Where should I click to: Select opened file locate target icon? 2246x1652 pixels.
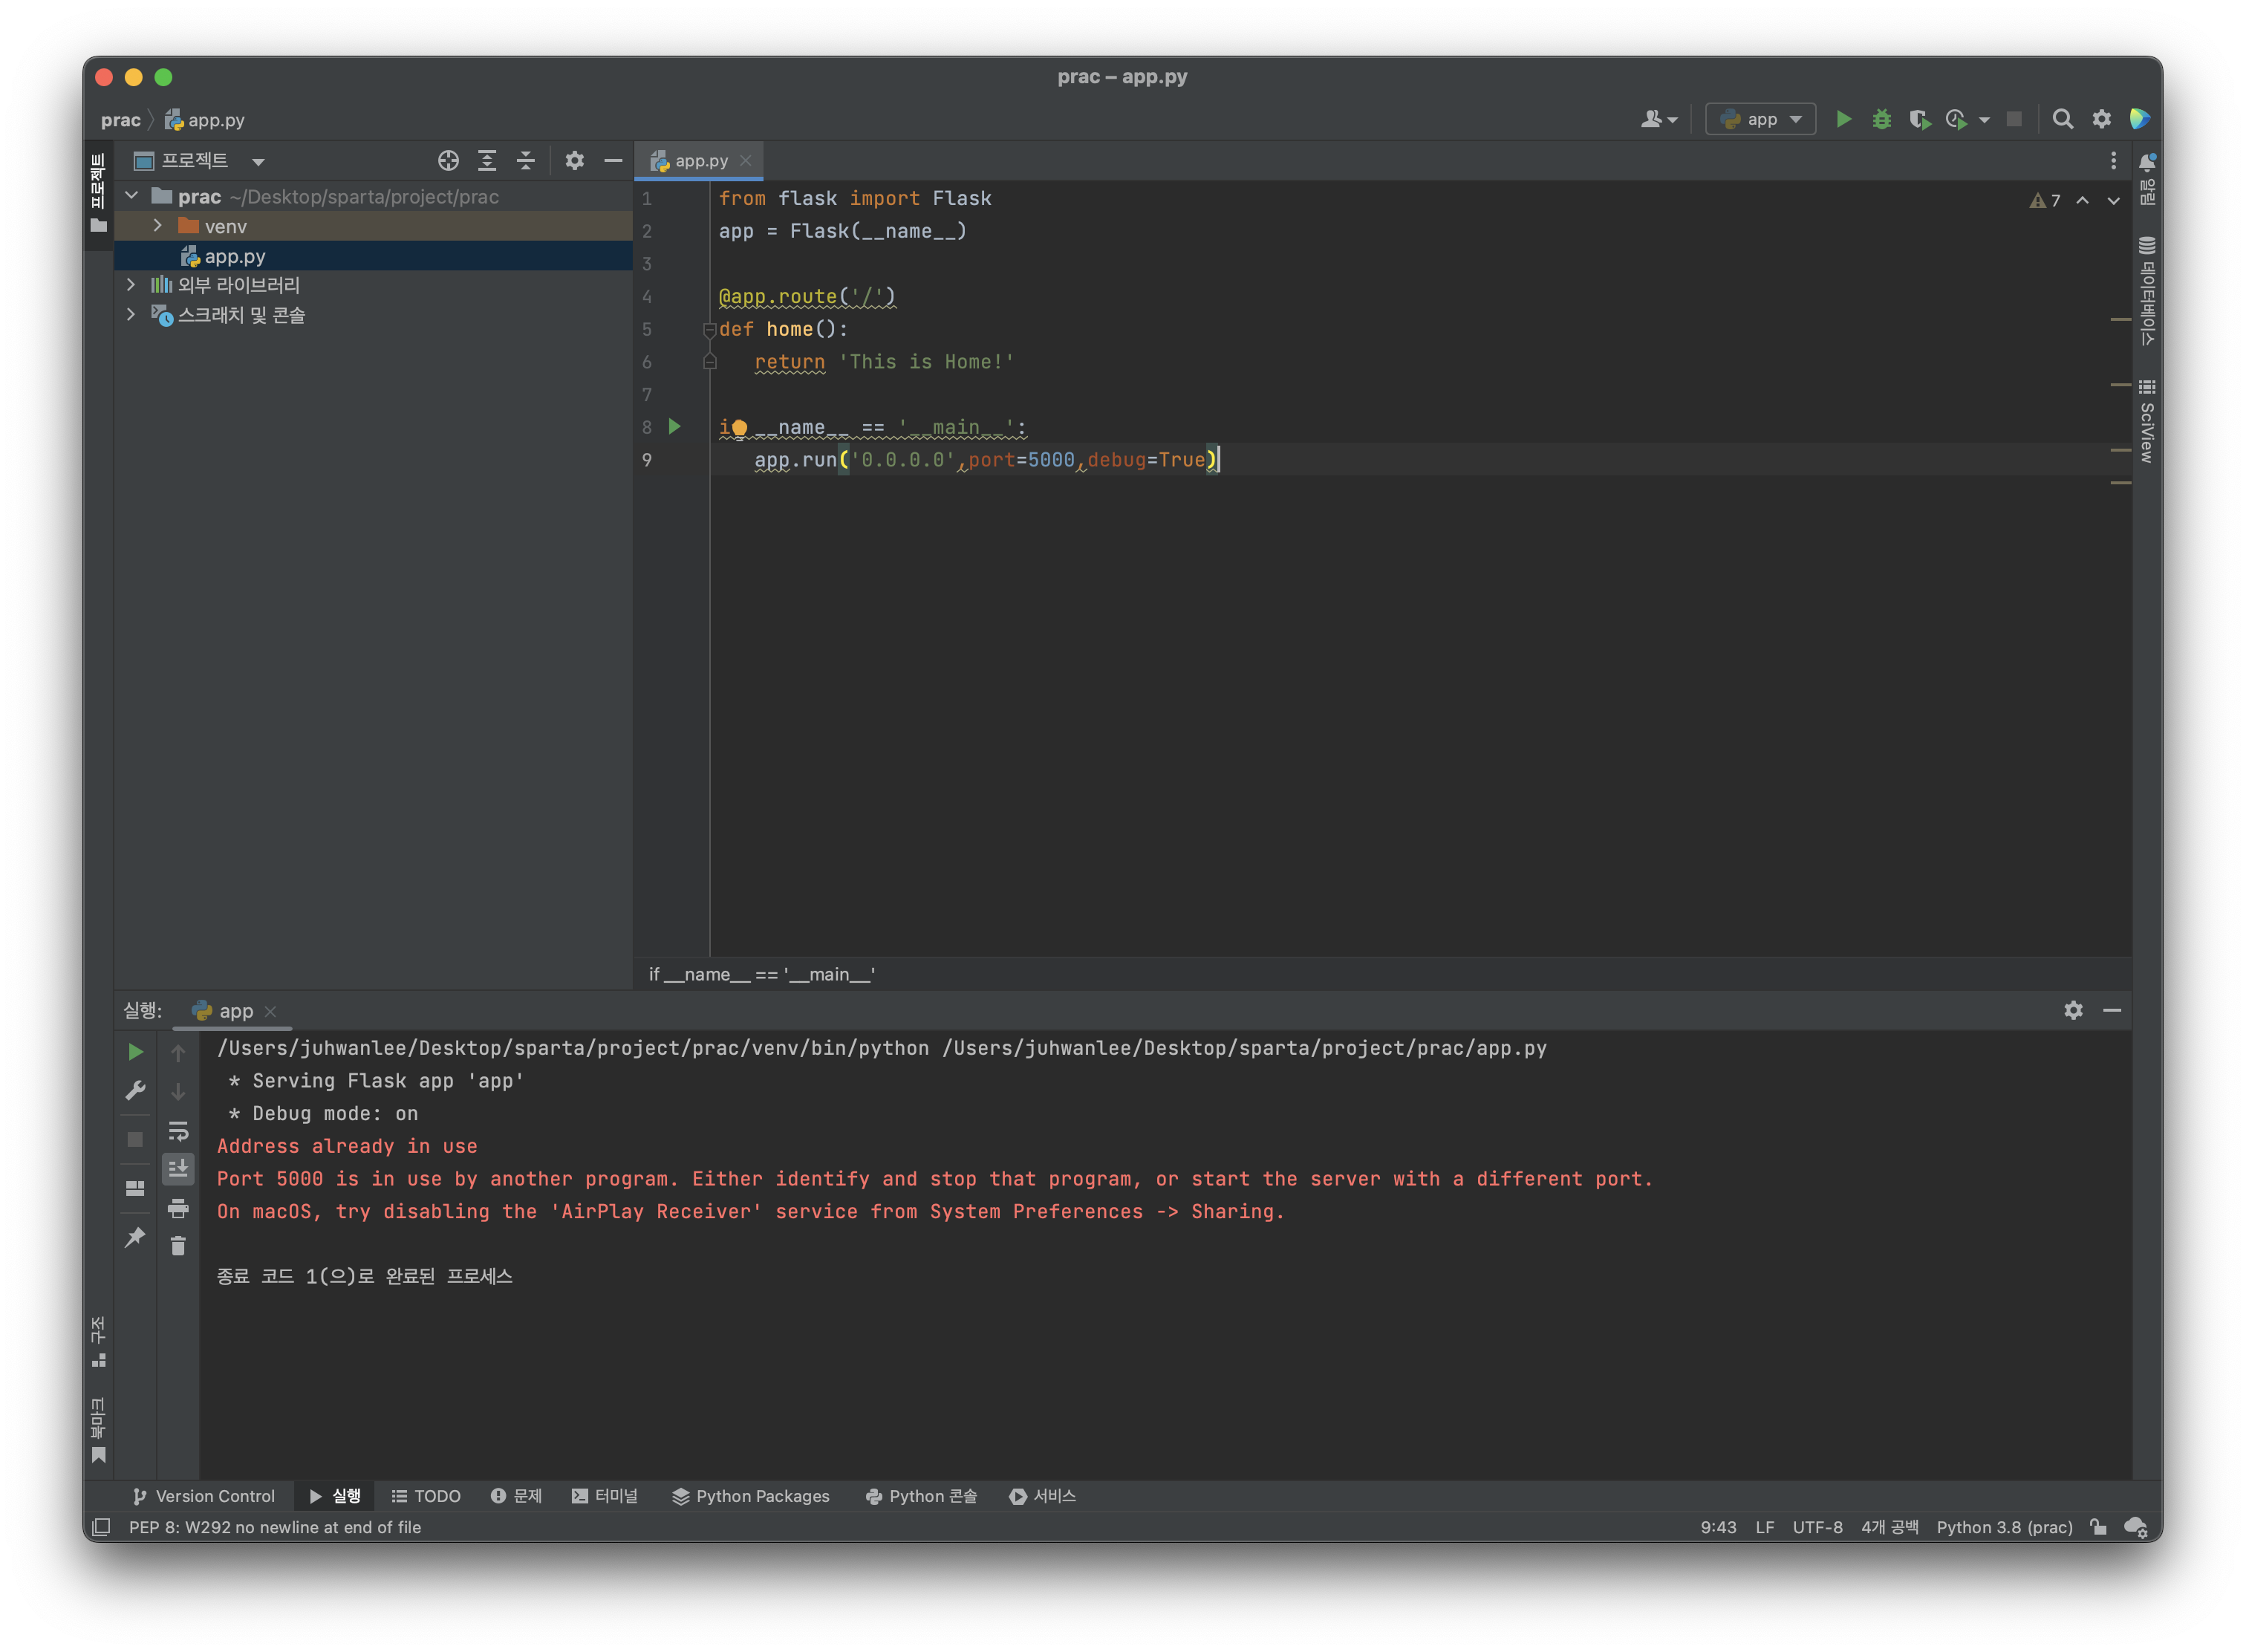click(x=448, y=160)
